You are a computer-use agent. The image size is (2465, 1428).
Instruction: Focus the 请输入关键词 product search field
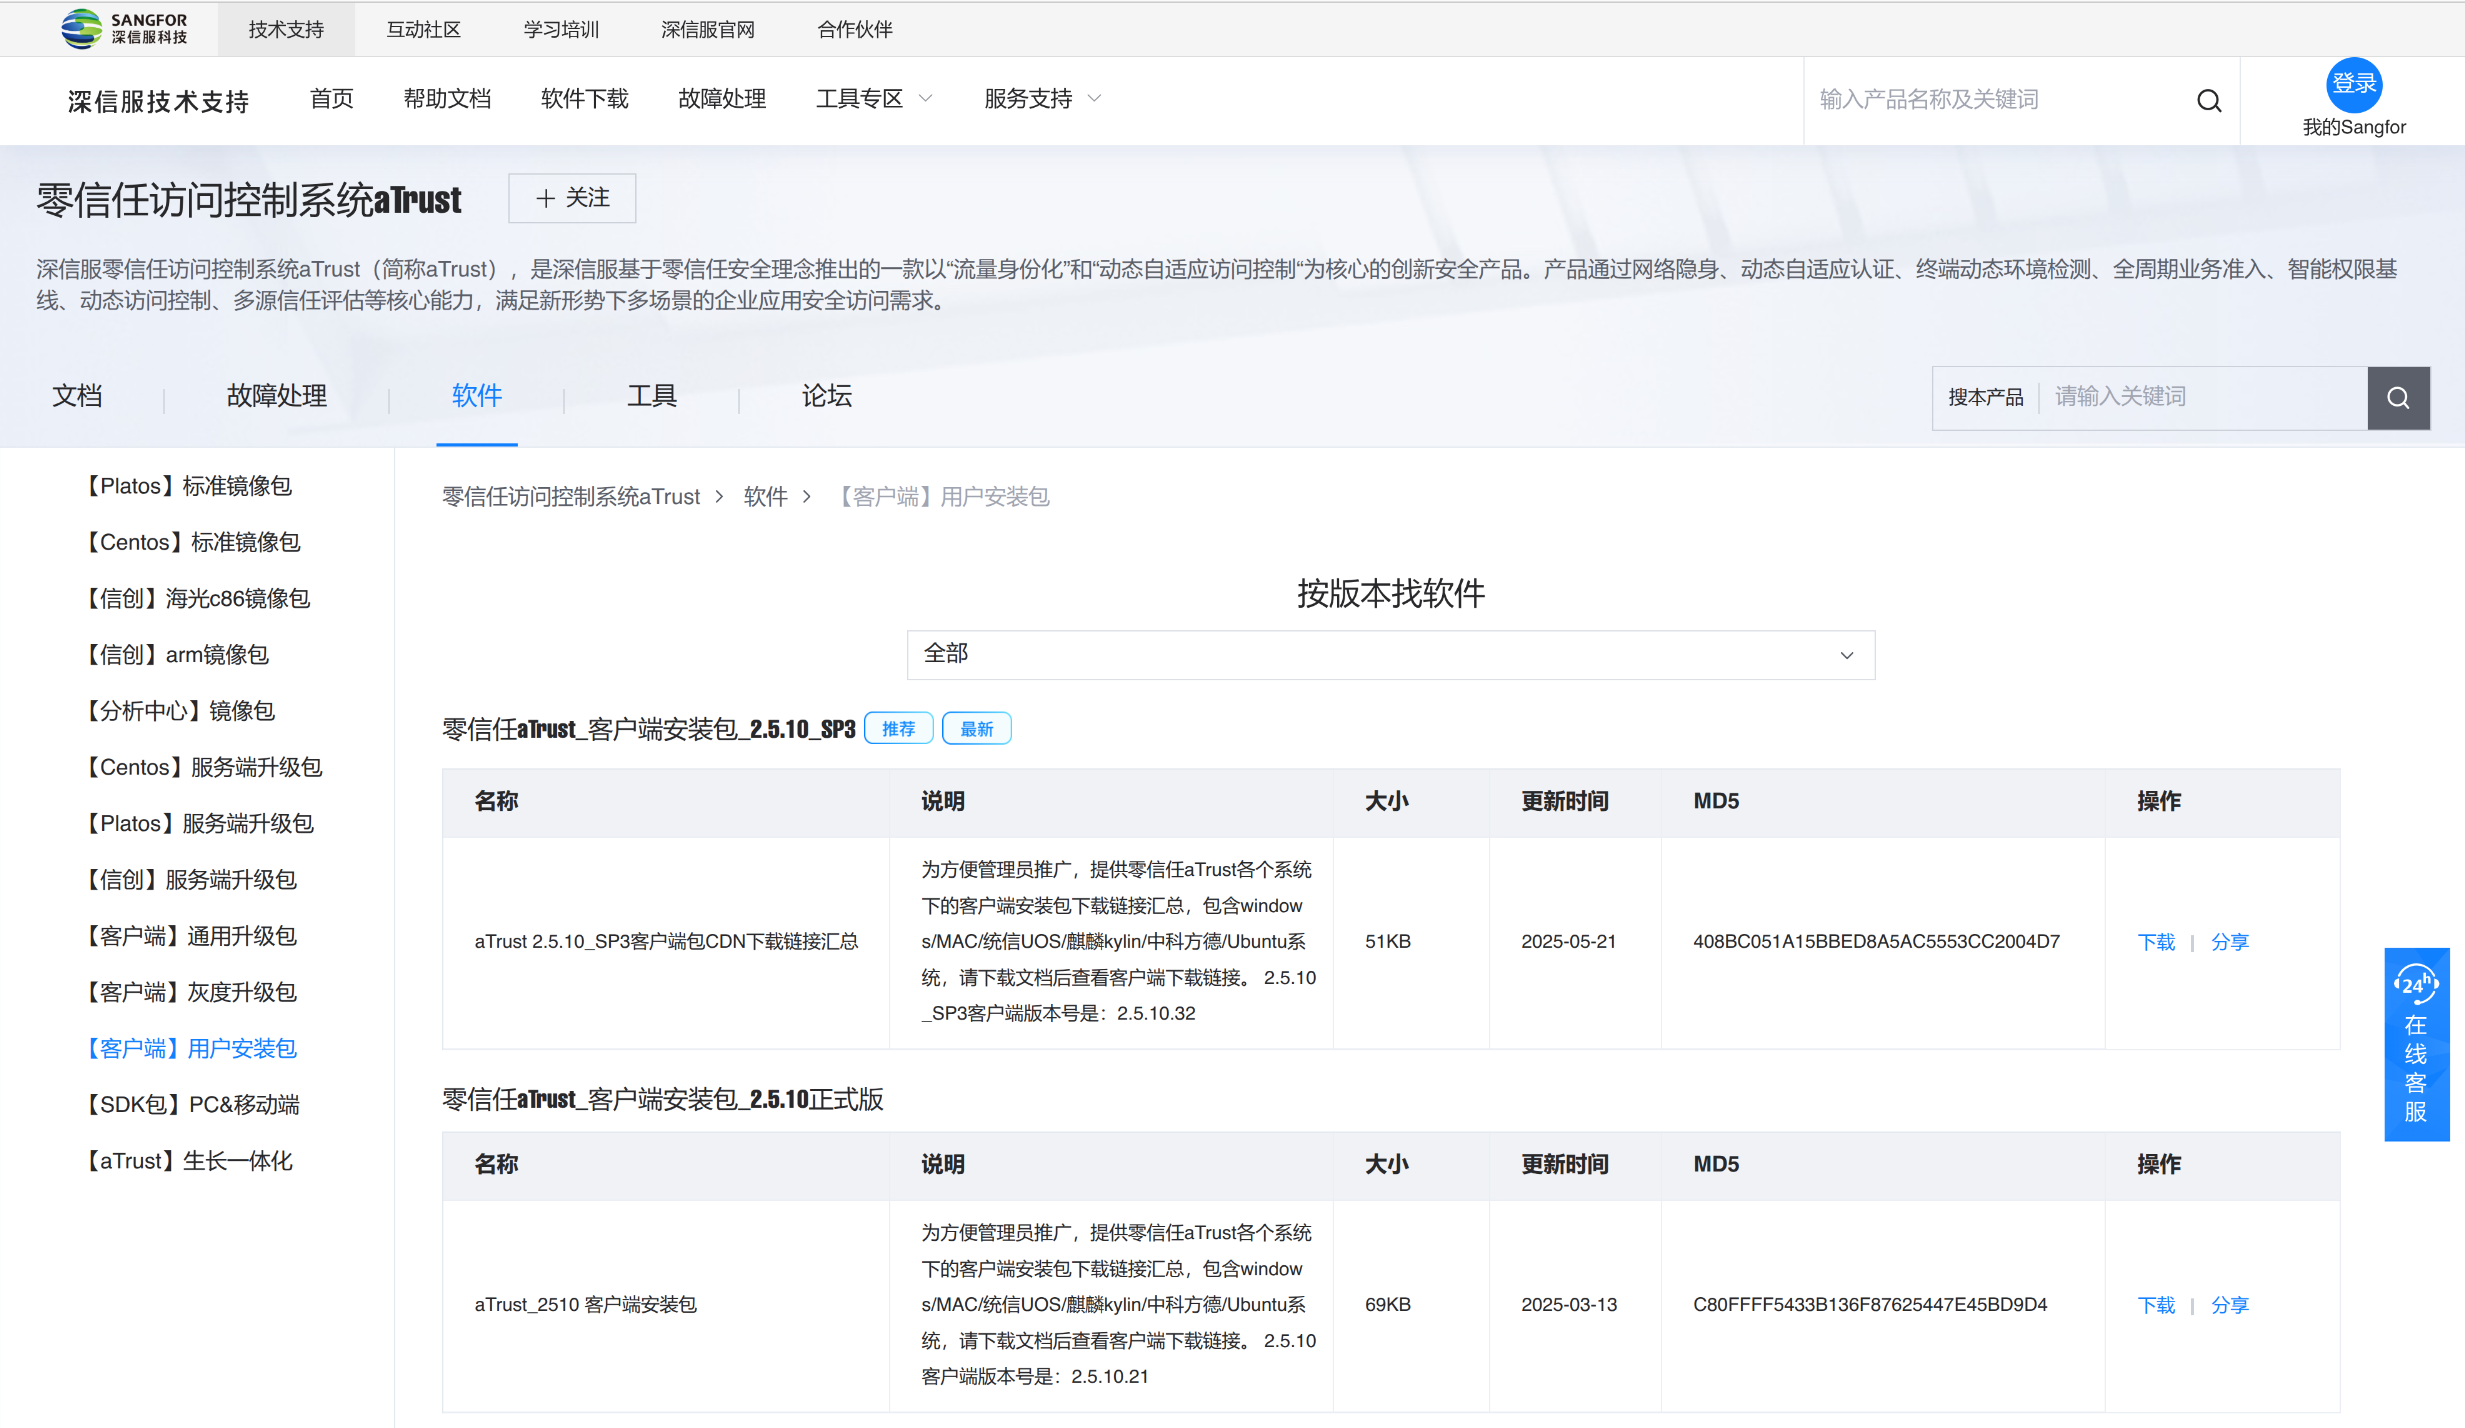click(x=2203, y=397)
